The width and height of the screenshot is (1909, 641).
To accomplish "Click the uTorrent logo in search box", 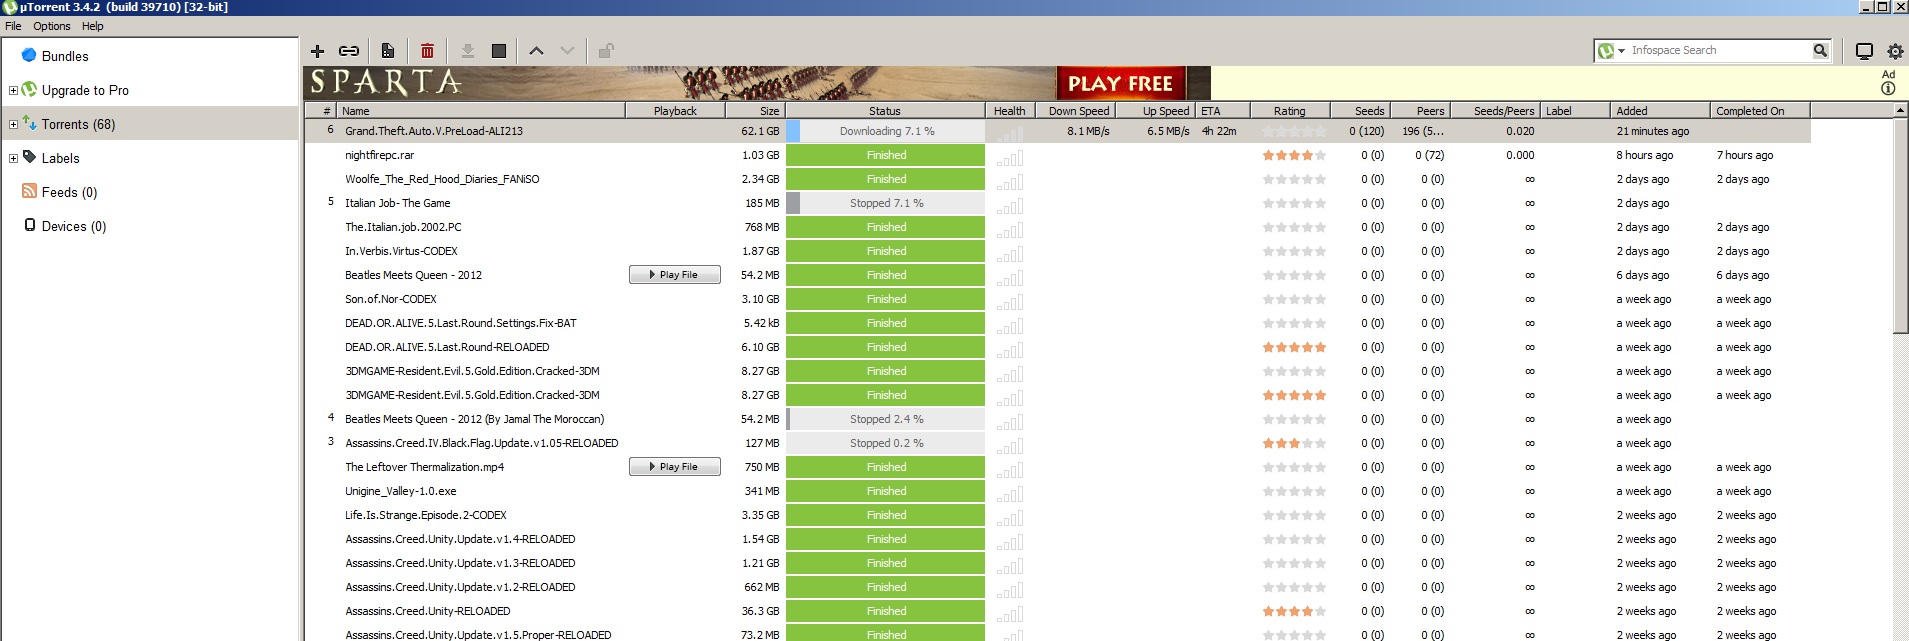I will click(1605, 51).
